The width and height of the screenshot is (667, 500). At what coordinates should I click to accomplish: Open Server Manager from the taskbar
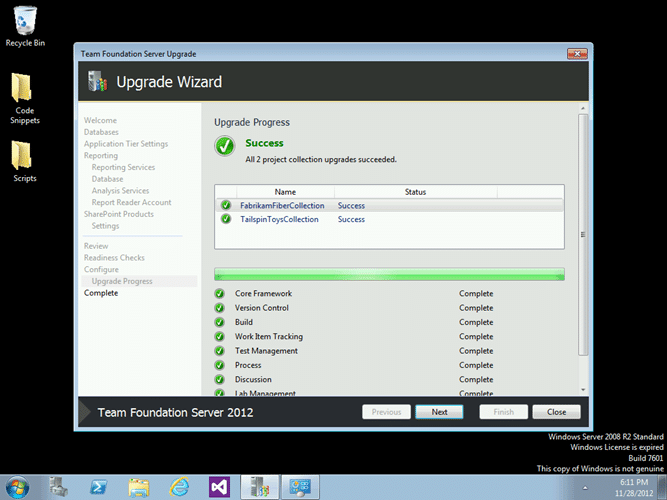pyautogui.click(x=58, y=487)
